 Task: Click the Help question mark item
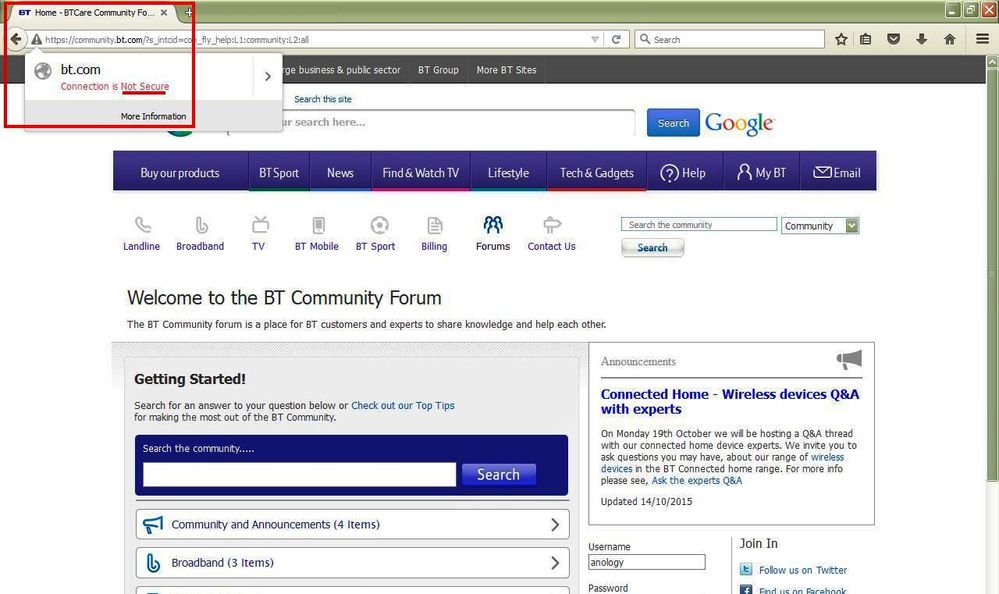683,173
